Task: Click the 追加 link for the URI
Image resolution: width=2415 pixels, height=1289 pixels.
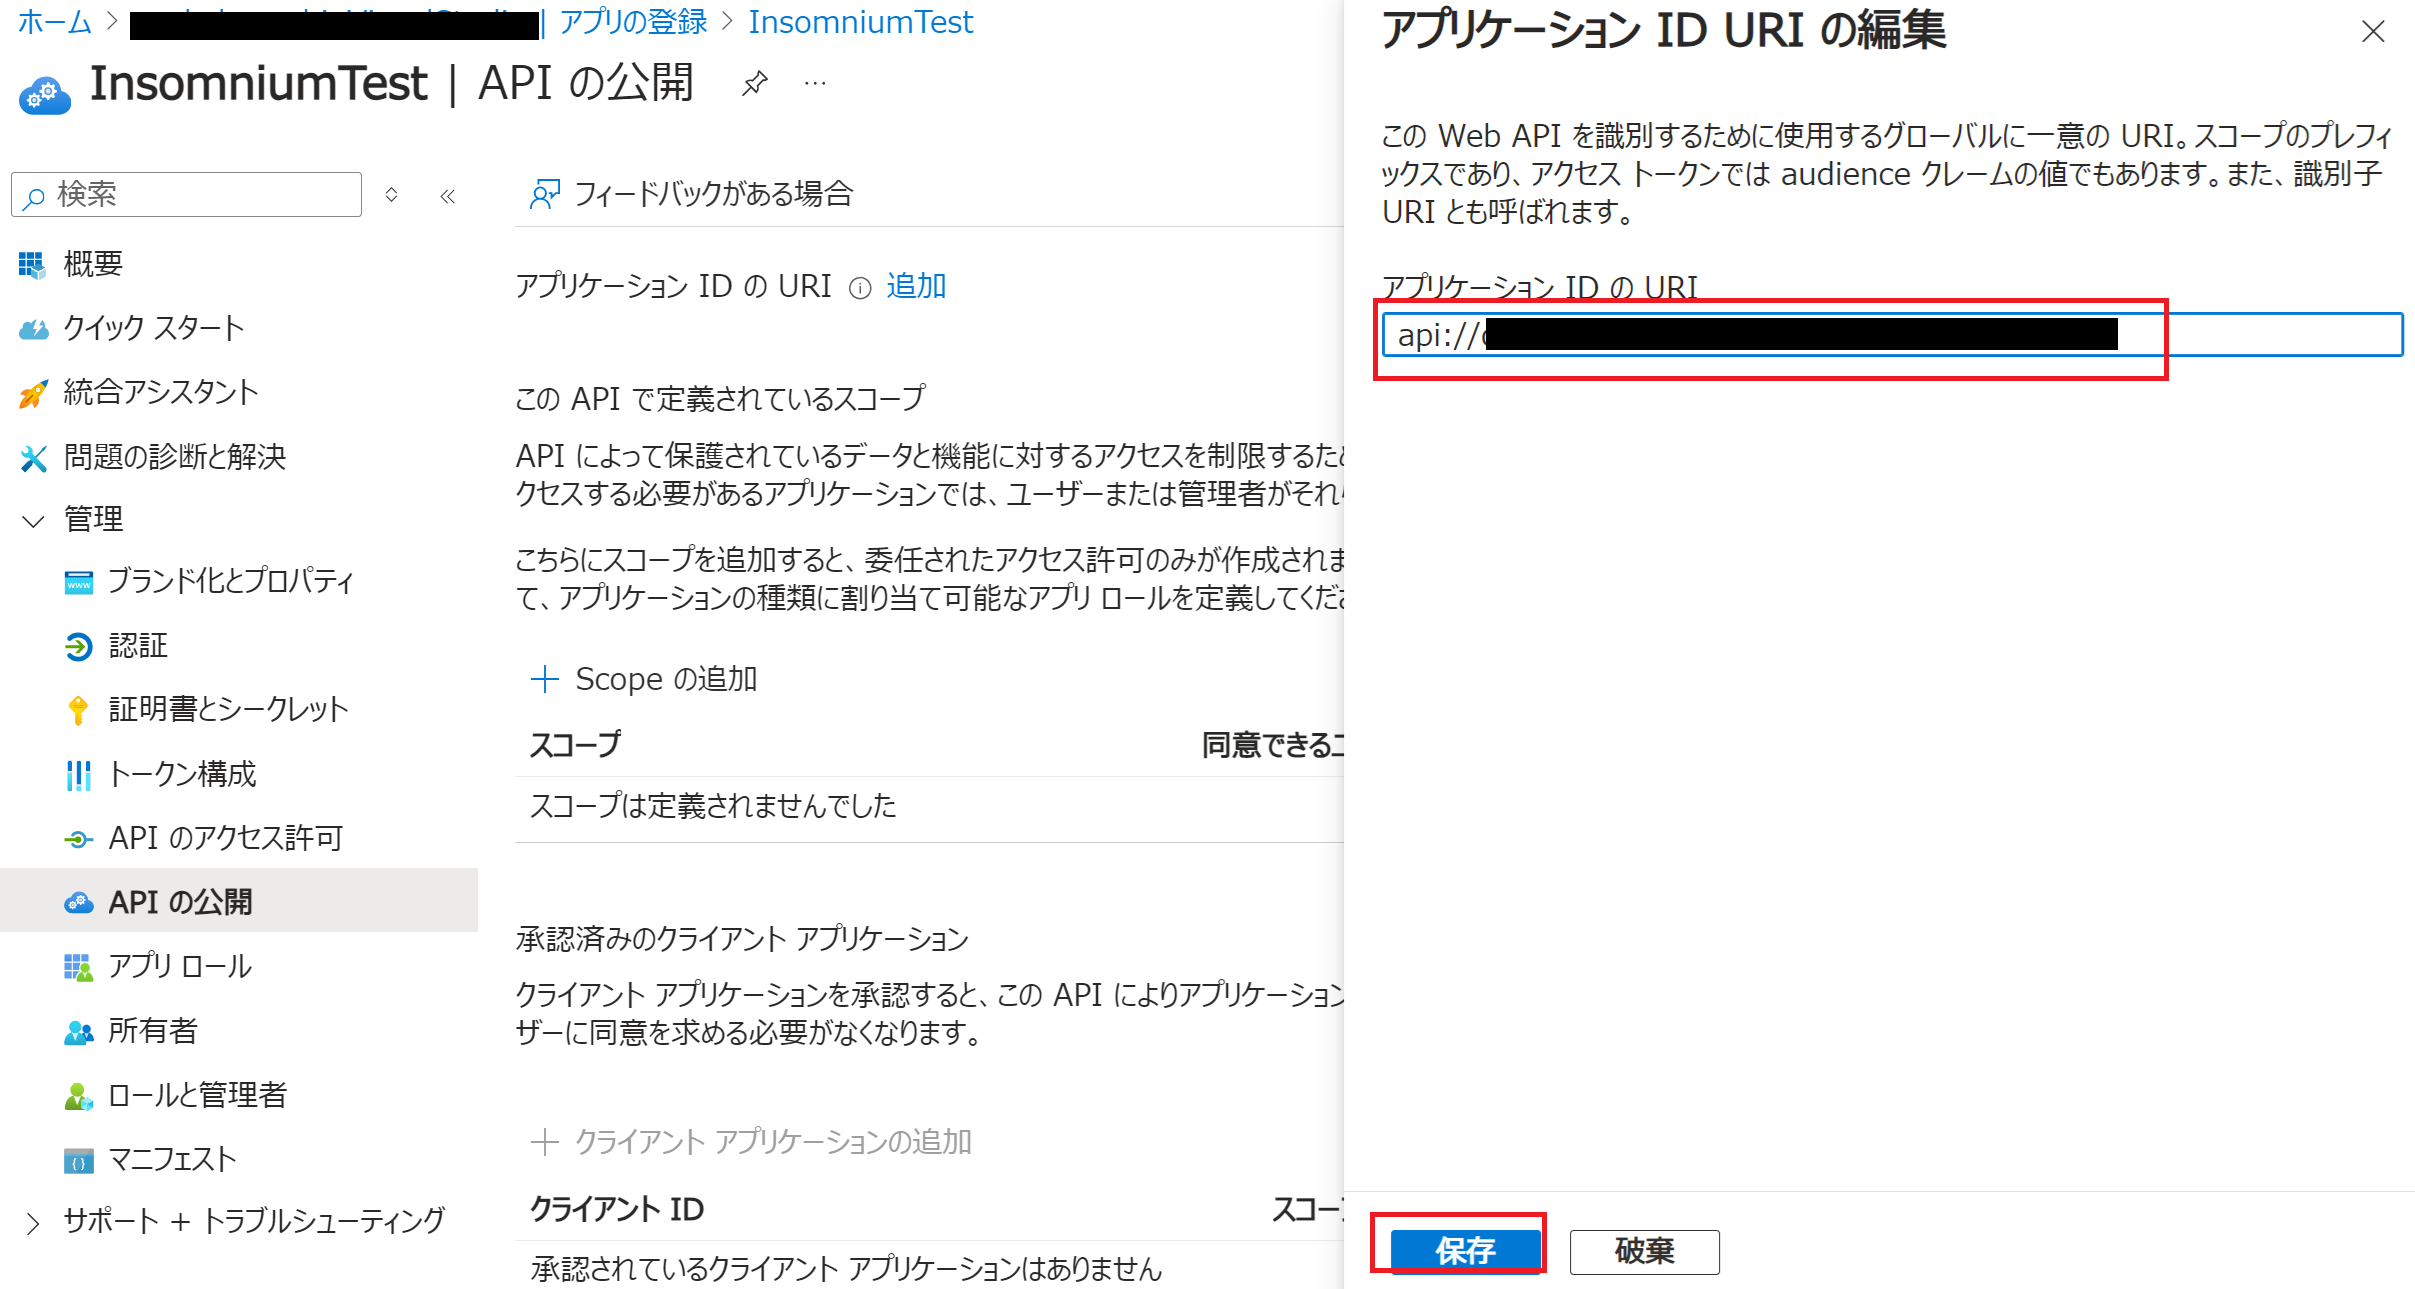Action: (916, 286)
